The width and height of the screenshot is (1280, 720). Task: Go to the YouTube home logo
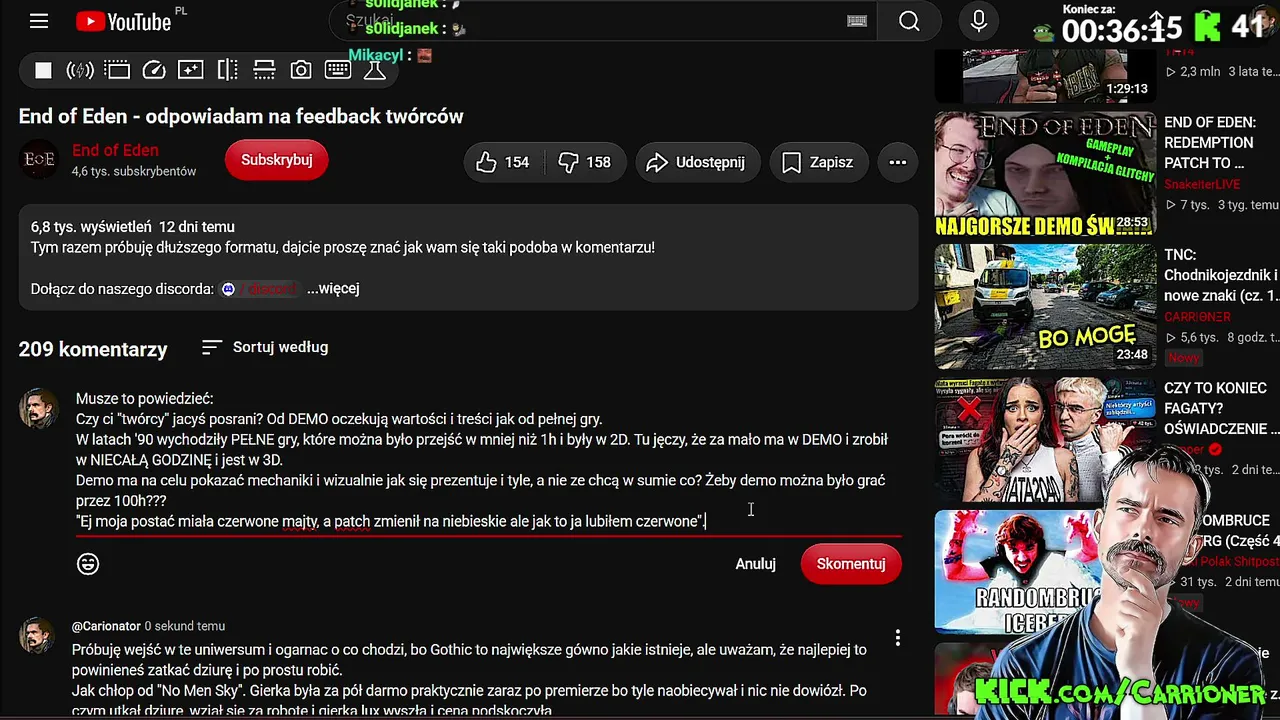coord(124,21)
